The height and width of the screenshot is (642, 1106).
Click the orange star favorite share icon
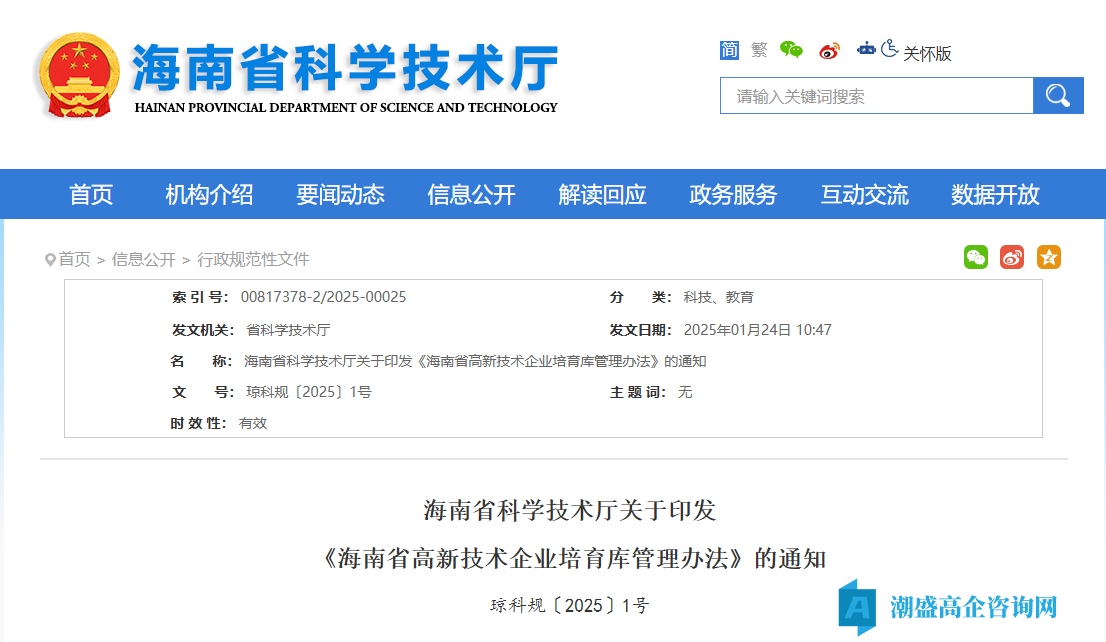[1048, 258]
